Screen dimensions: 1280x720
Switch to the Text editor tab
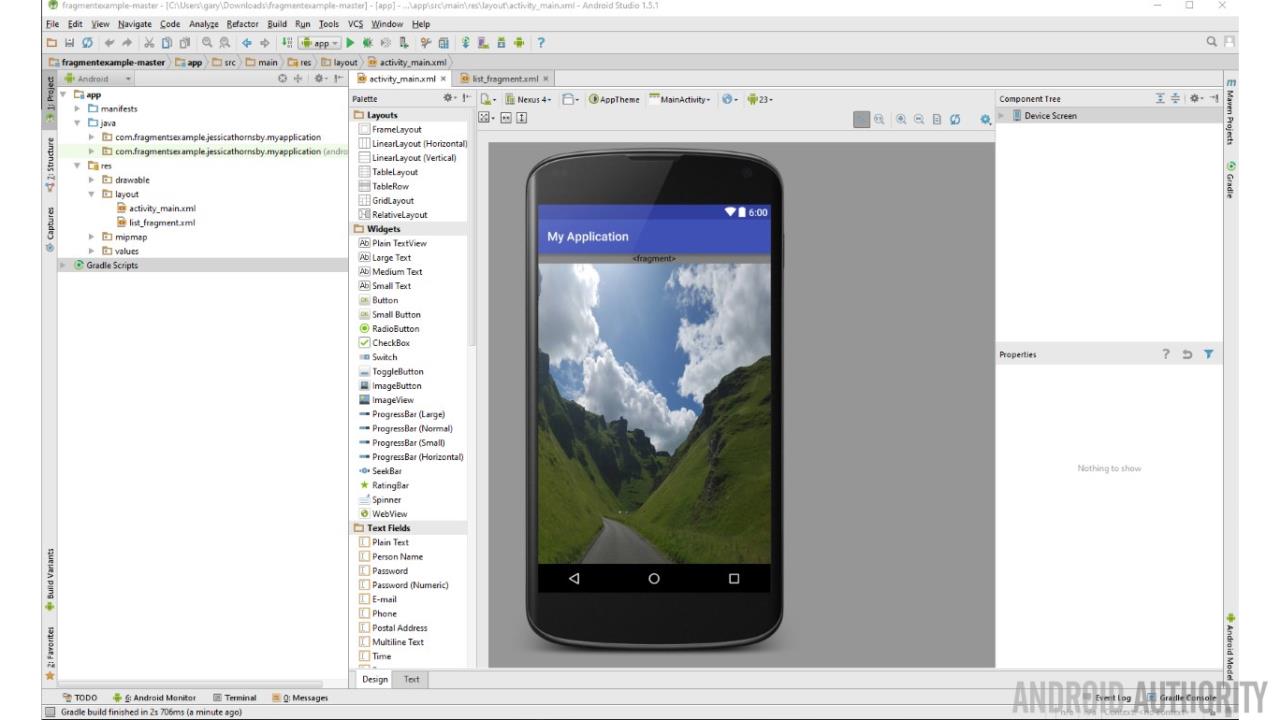pos(411,679)
